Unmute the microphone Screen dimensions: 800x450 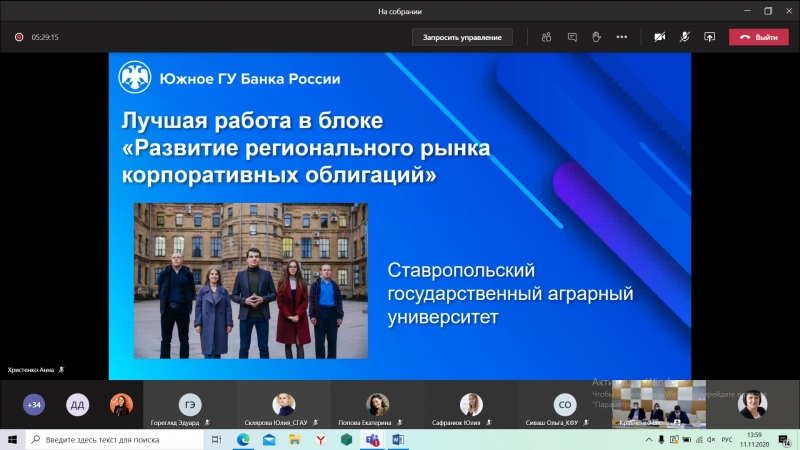click(x=685, y=37)
